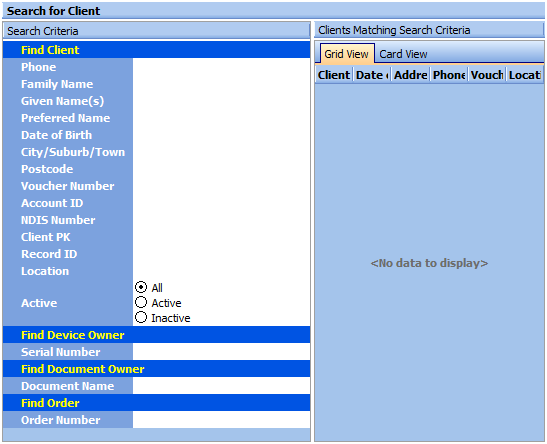This screenshot has width=547, height=444.
Task: Click the Date of Birth input field
Action: coord(221,135)
